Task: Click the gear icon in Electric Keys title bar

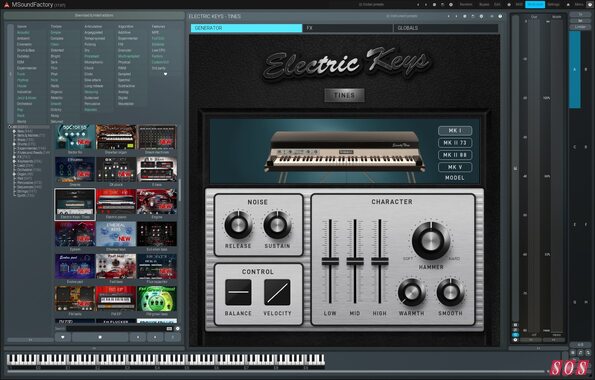Action: pyautogui.click(x=481, y=16)
